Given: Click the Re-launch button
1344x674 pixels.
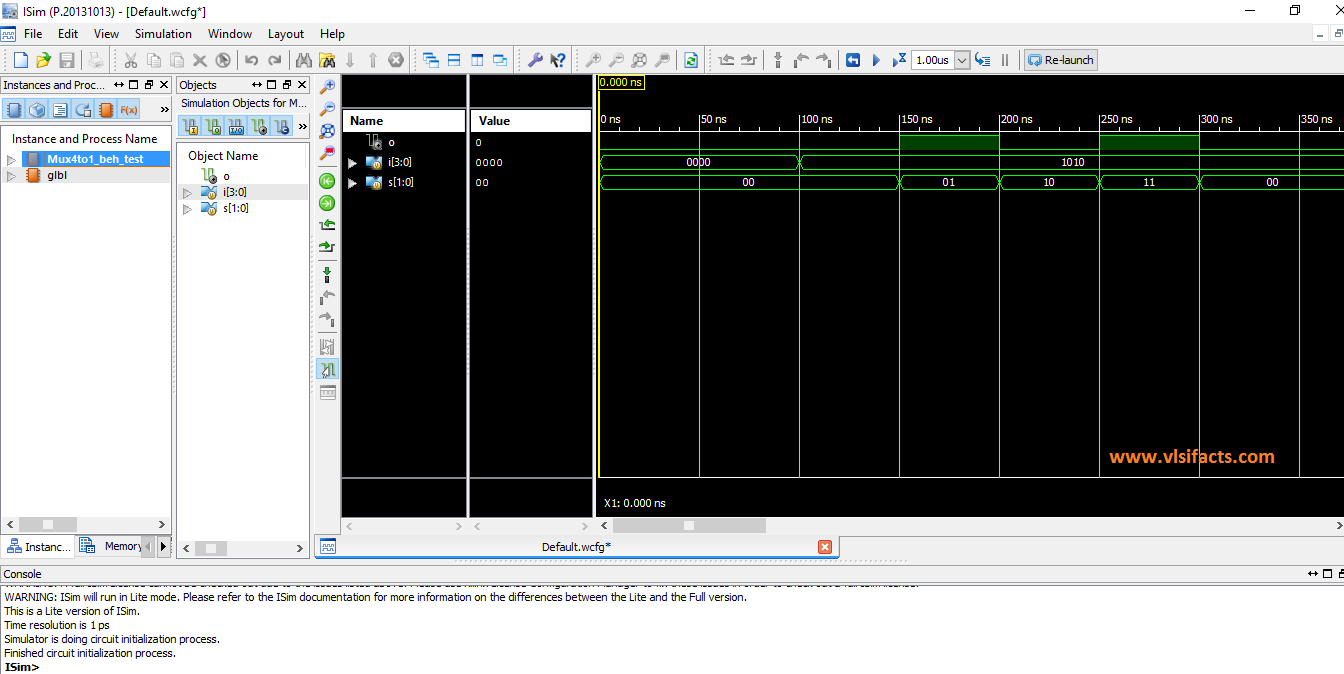Looking at the screenshot, I should coord(1060,59).
